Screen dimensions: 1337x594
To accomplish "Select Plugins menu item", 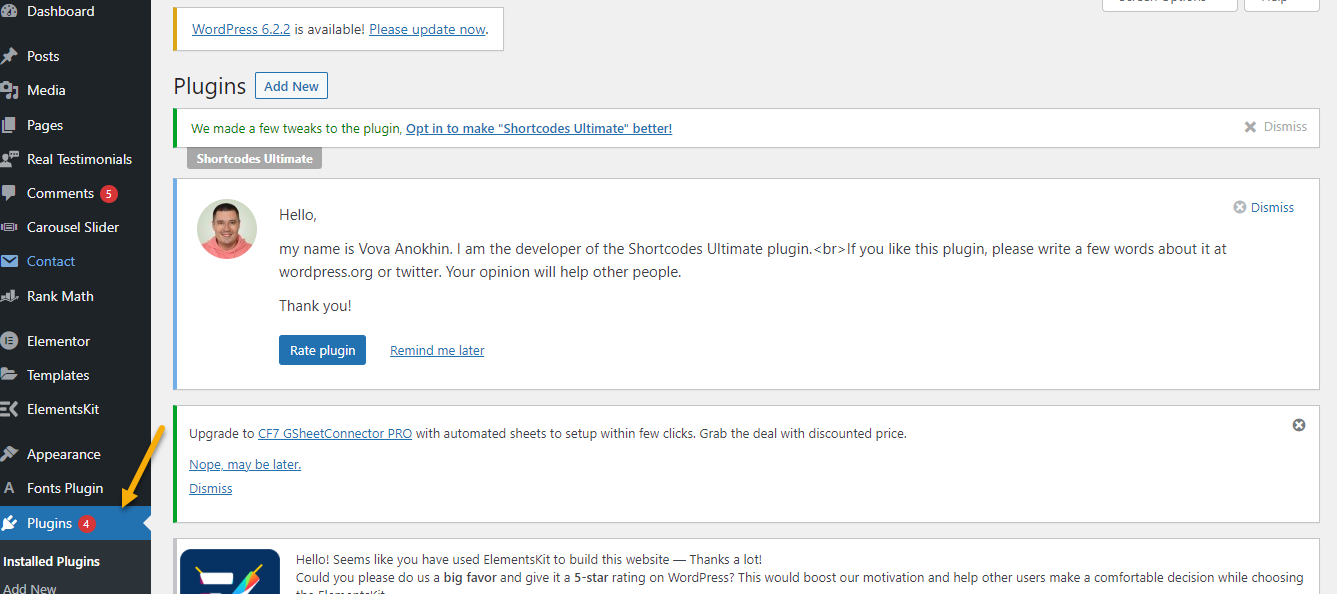I will click(x=75, y=523).
